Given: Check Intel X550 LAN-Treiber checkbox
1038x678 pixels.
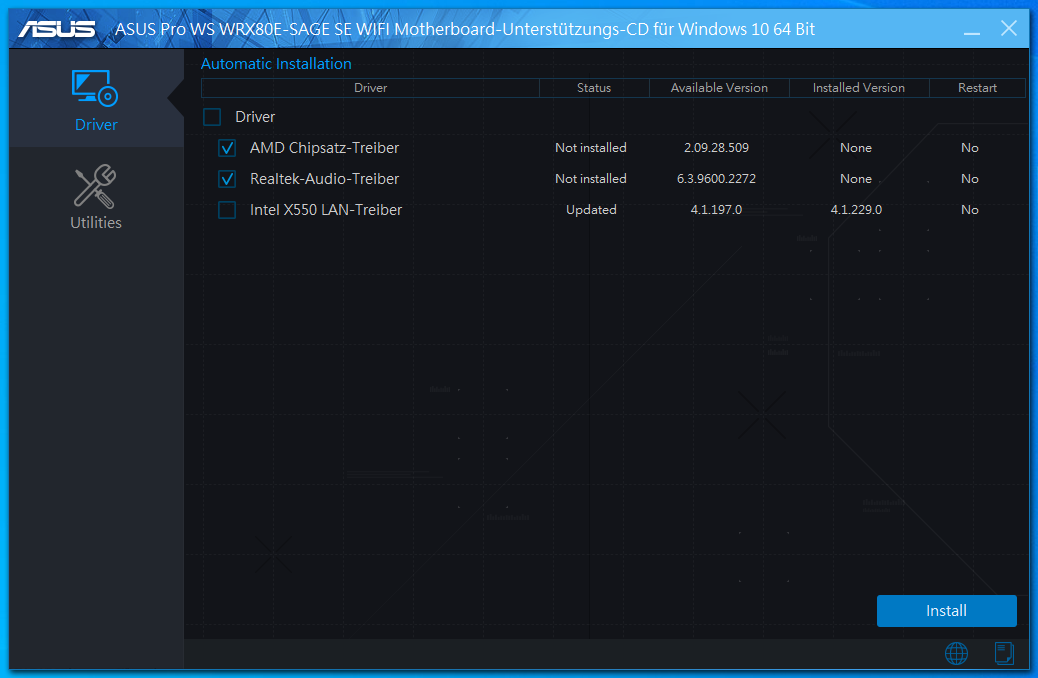Looking at the screenshot, I should click(227, 210).
